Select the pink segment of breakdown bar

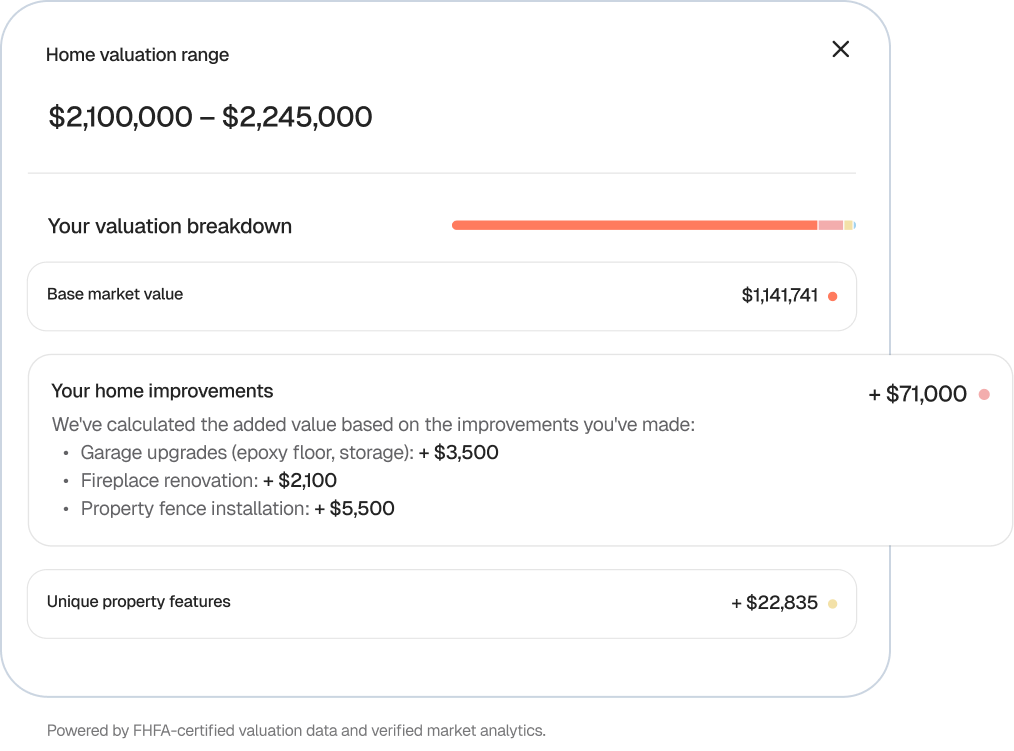pyautogui.click(x=830, y=225)
